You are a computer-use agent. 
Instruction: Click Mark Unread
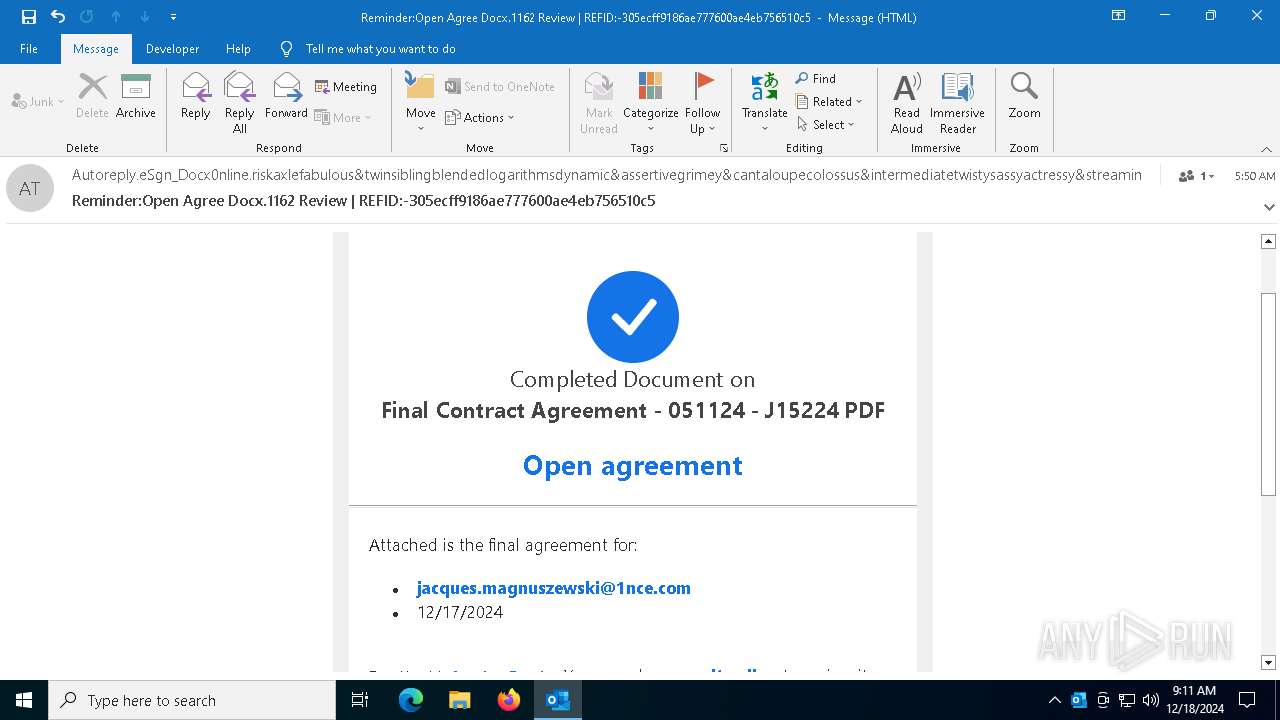[x=599, y=102]
